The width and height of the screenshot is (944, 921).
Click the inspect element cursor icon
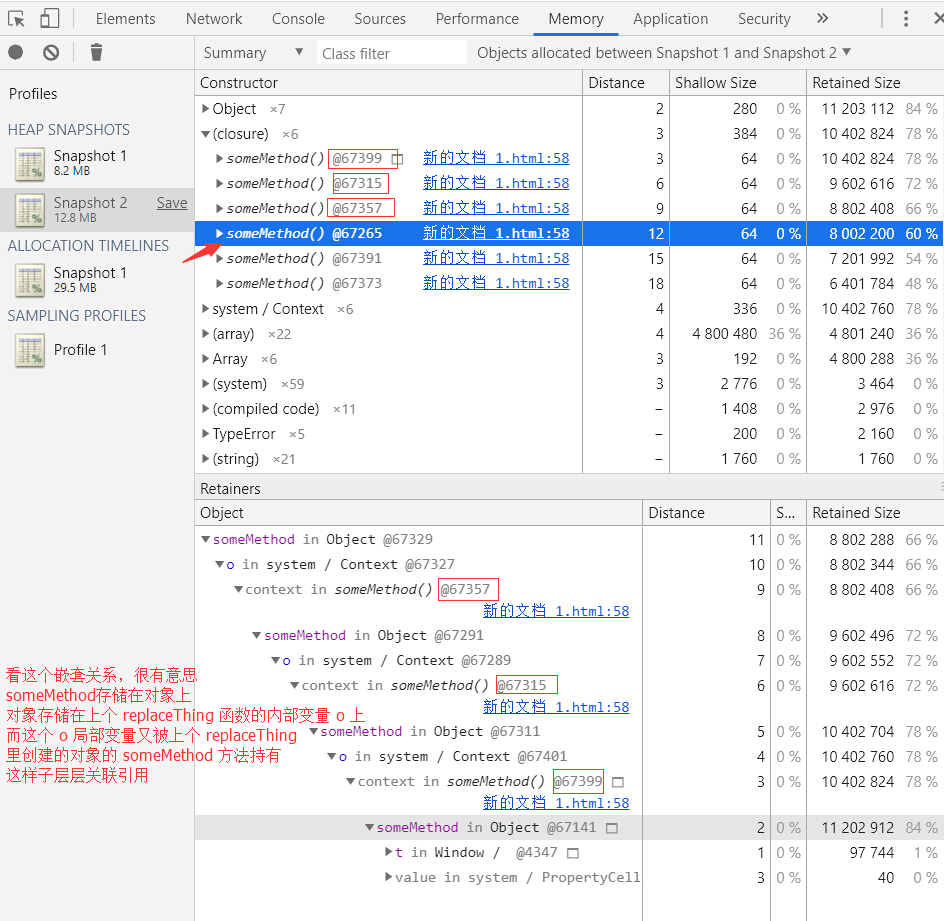coord(16,18)
